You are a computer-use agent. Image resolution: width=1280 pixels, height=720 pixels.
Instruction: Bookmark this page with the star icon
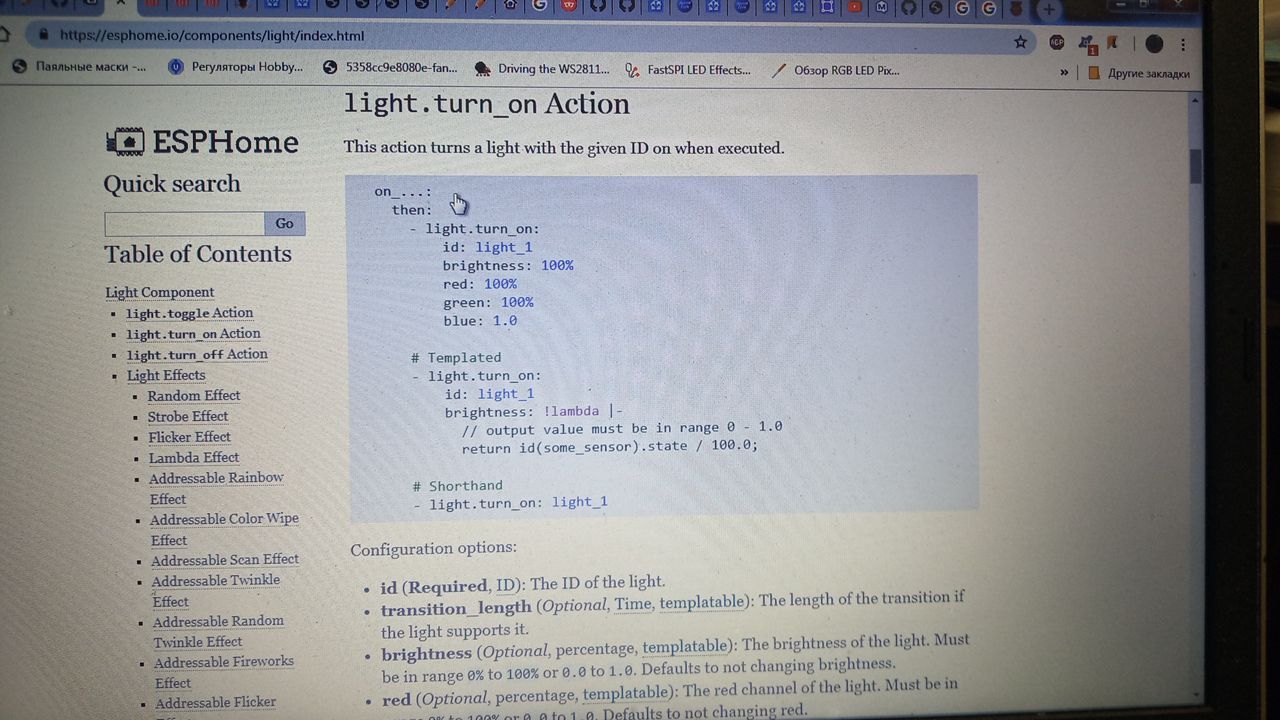pos(1020,42)
